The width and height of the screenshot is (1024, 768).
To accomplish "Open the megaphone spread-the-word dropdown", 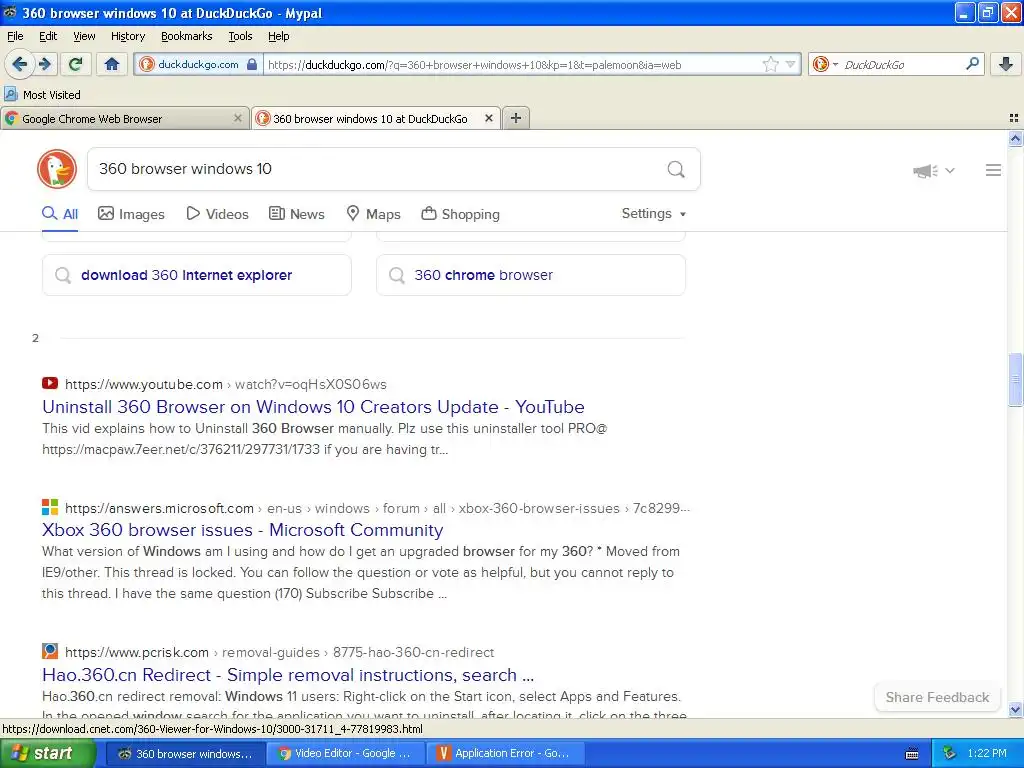I will click(x=934, y=170).
